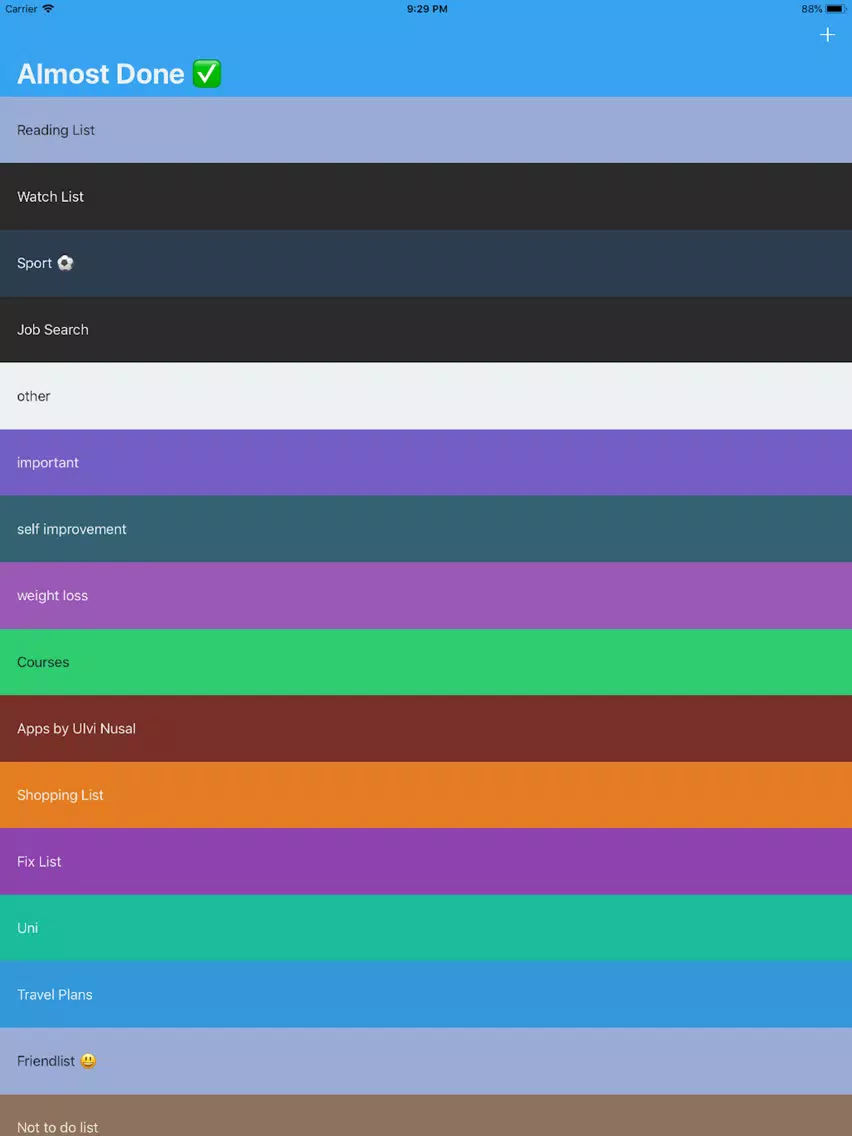Open the 'important' list
This screenshot has width=852, height=1136.
426,462
